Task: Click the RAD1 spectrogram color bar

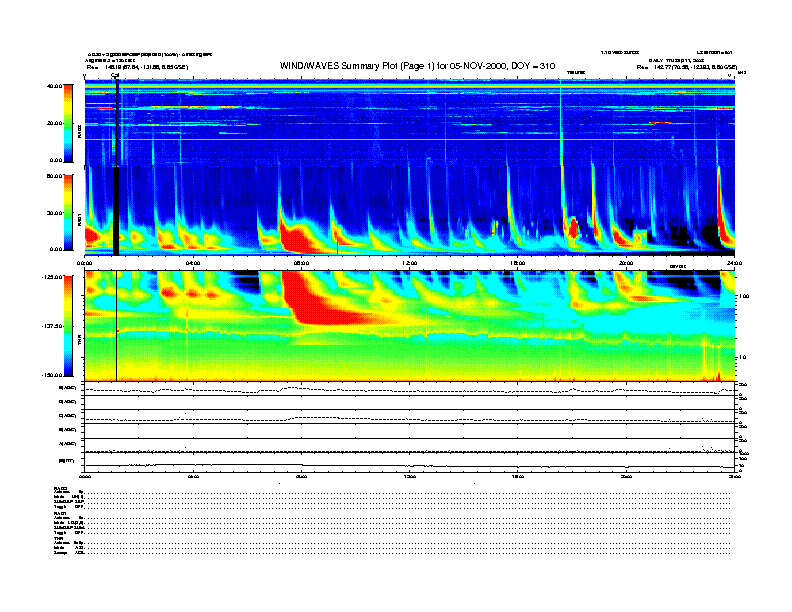Action: pos(68,213)
